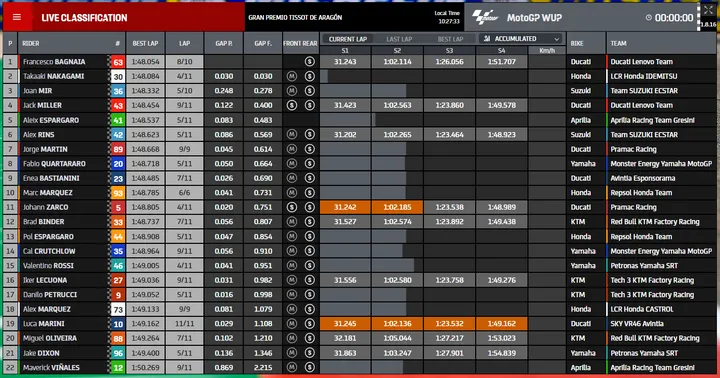Viewport: 720px width, 378px height.
Task: Click the front tyre M icon for Valentino Rossi
Action: tap(292, 265)
